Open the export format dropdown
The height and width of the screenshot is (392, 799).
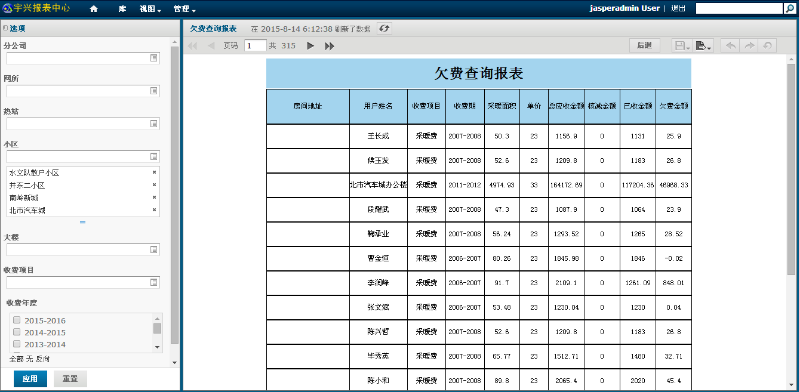click(x=704, y=46)
